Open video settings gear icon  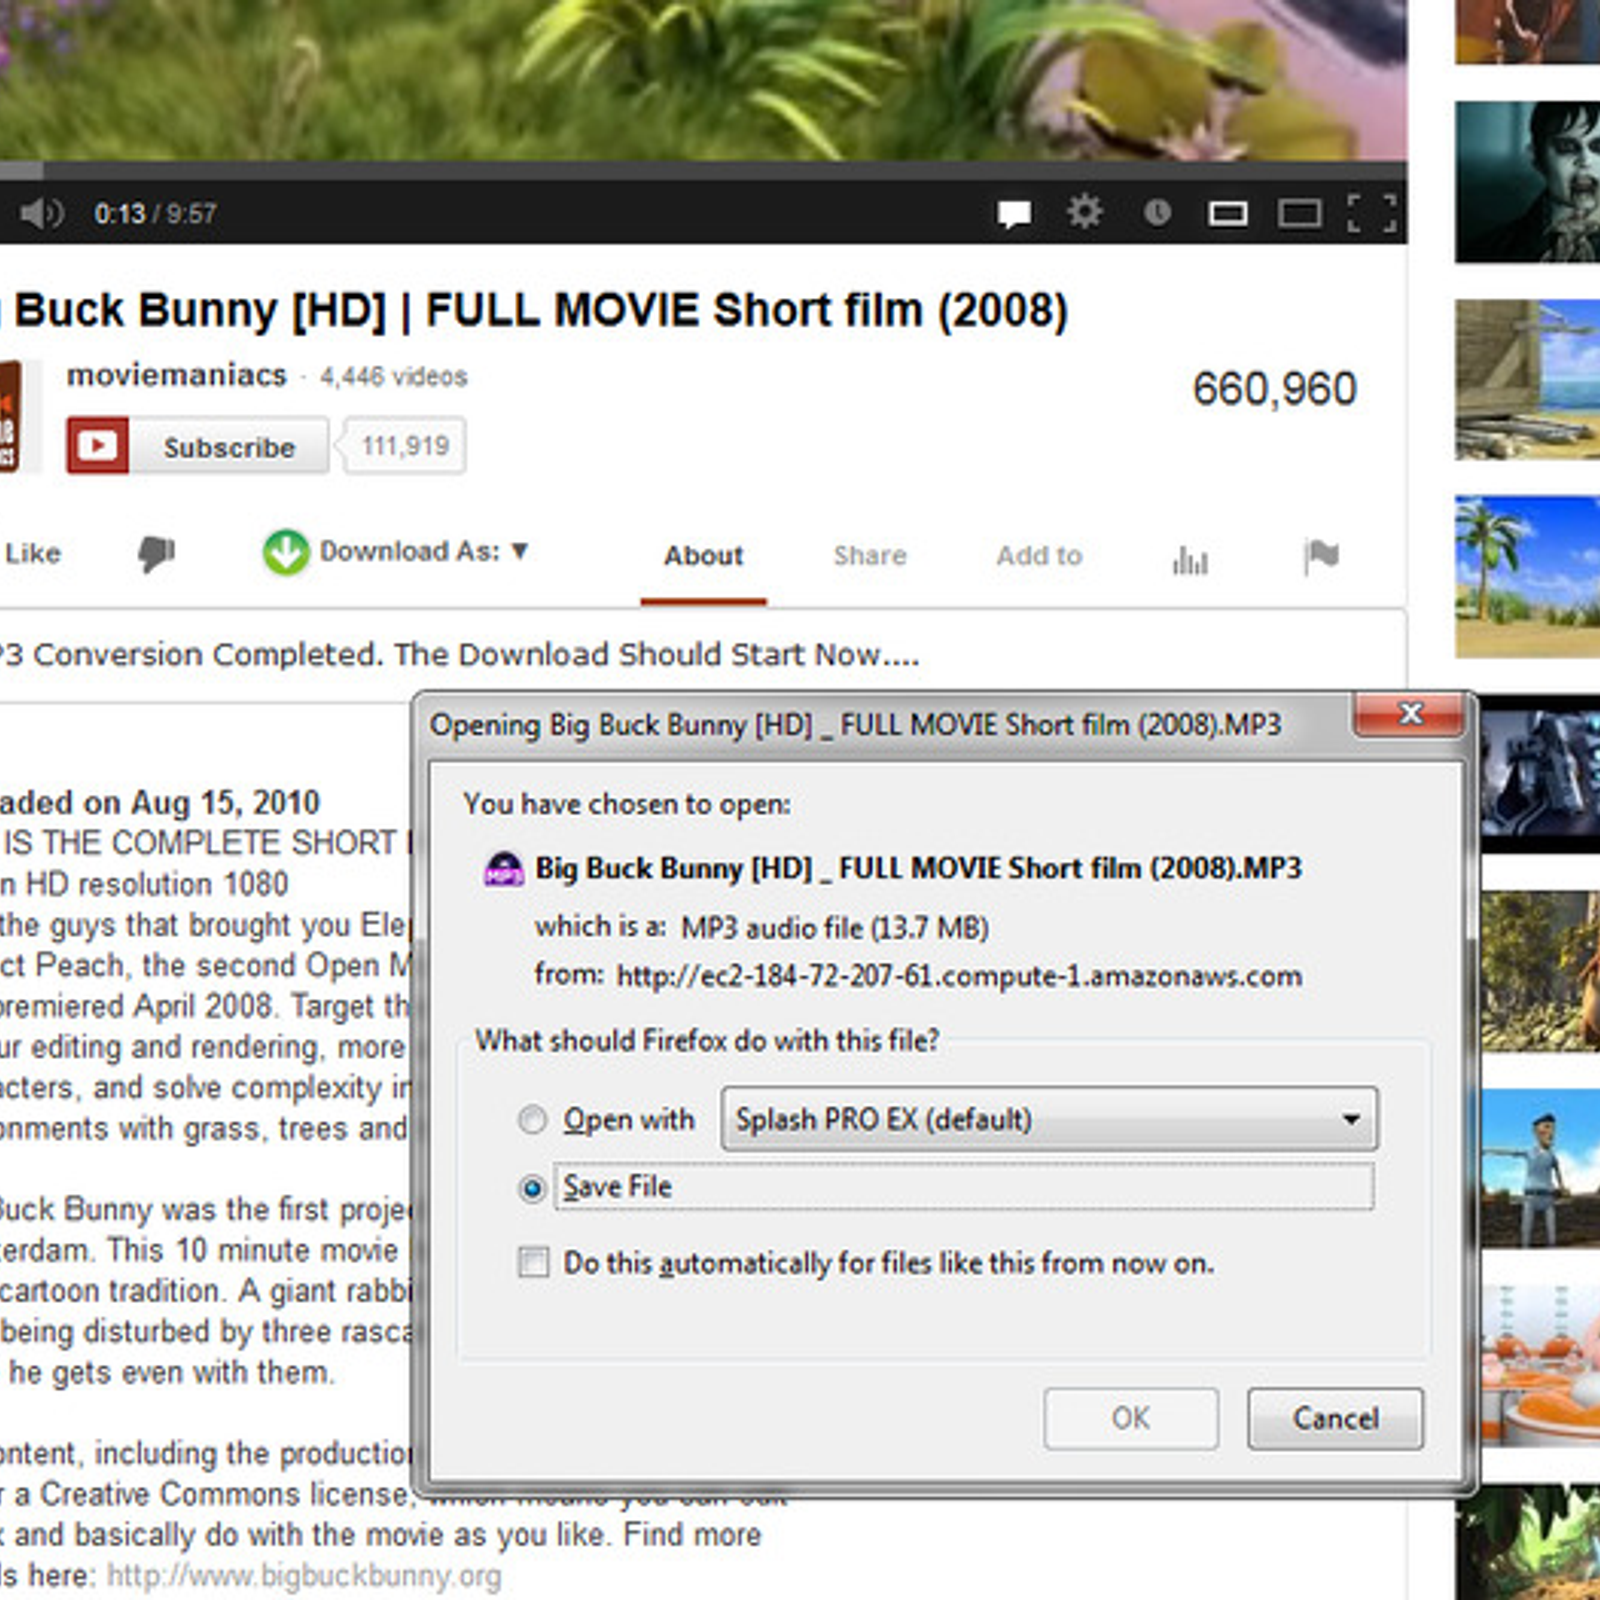coord(1085,212)
